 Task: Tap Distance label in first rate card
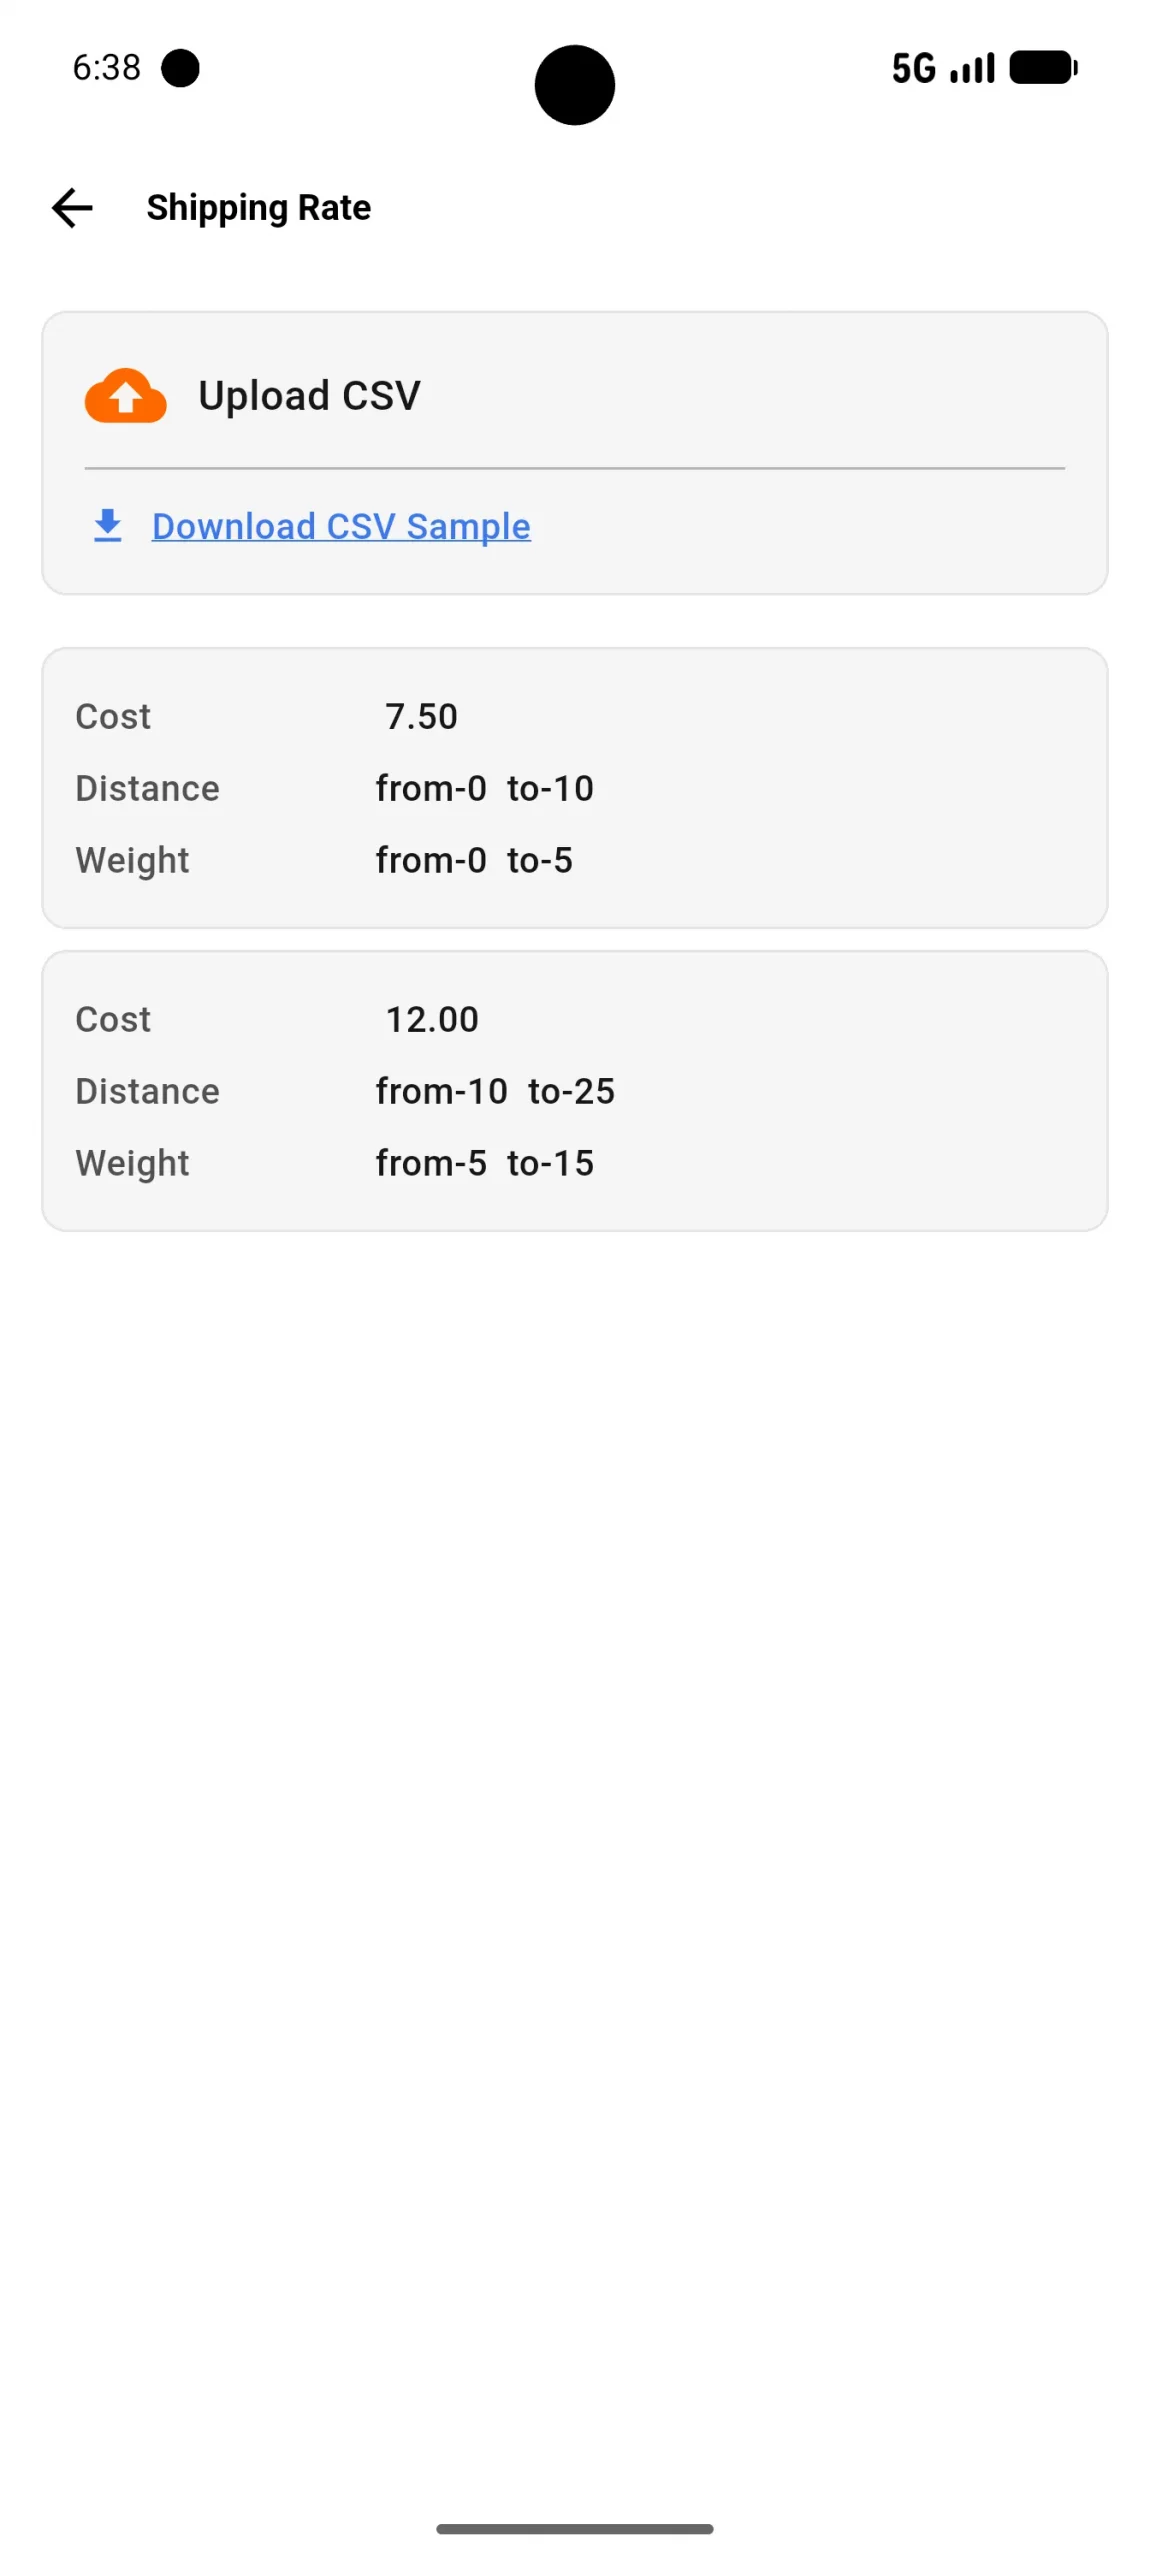[148, 789]
